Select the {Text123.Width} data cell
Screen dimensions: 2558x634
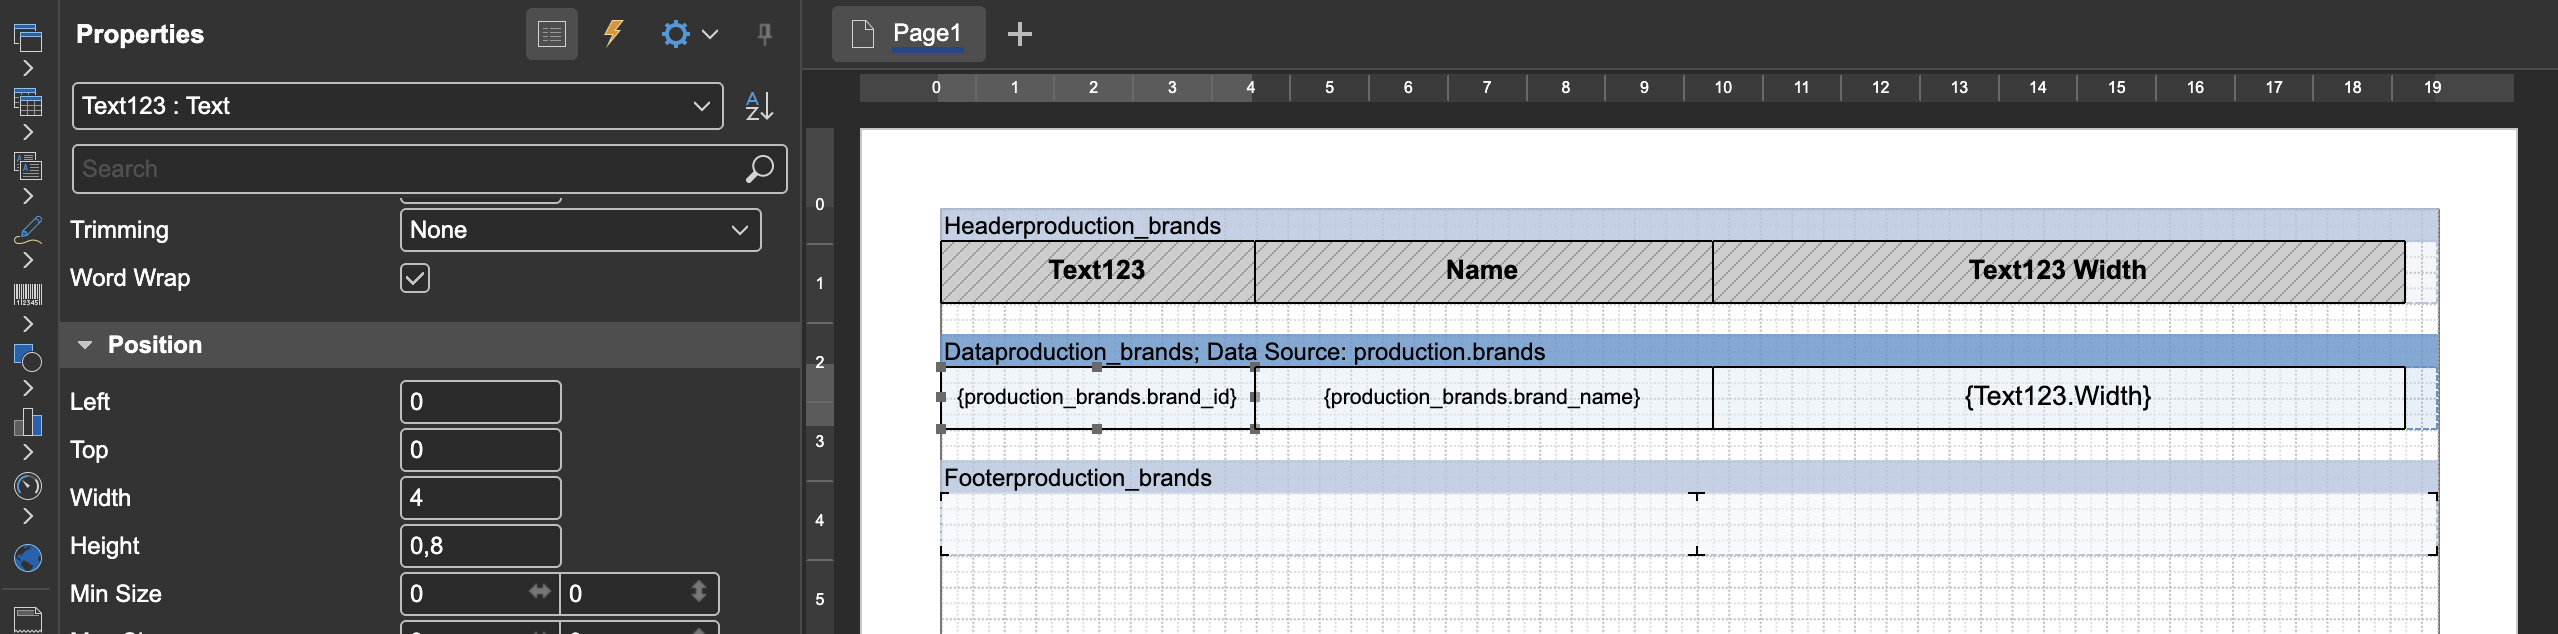tap(2059, 398)
